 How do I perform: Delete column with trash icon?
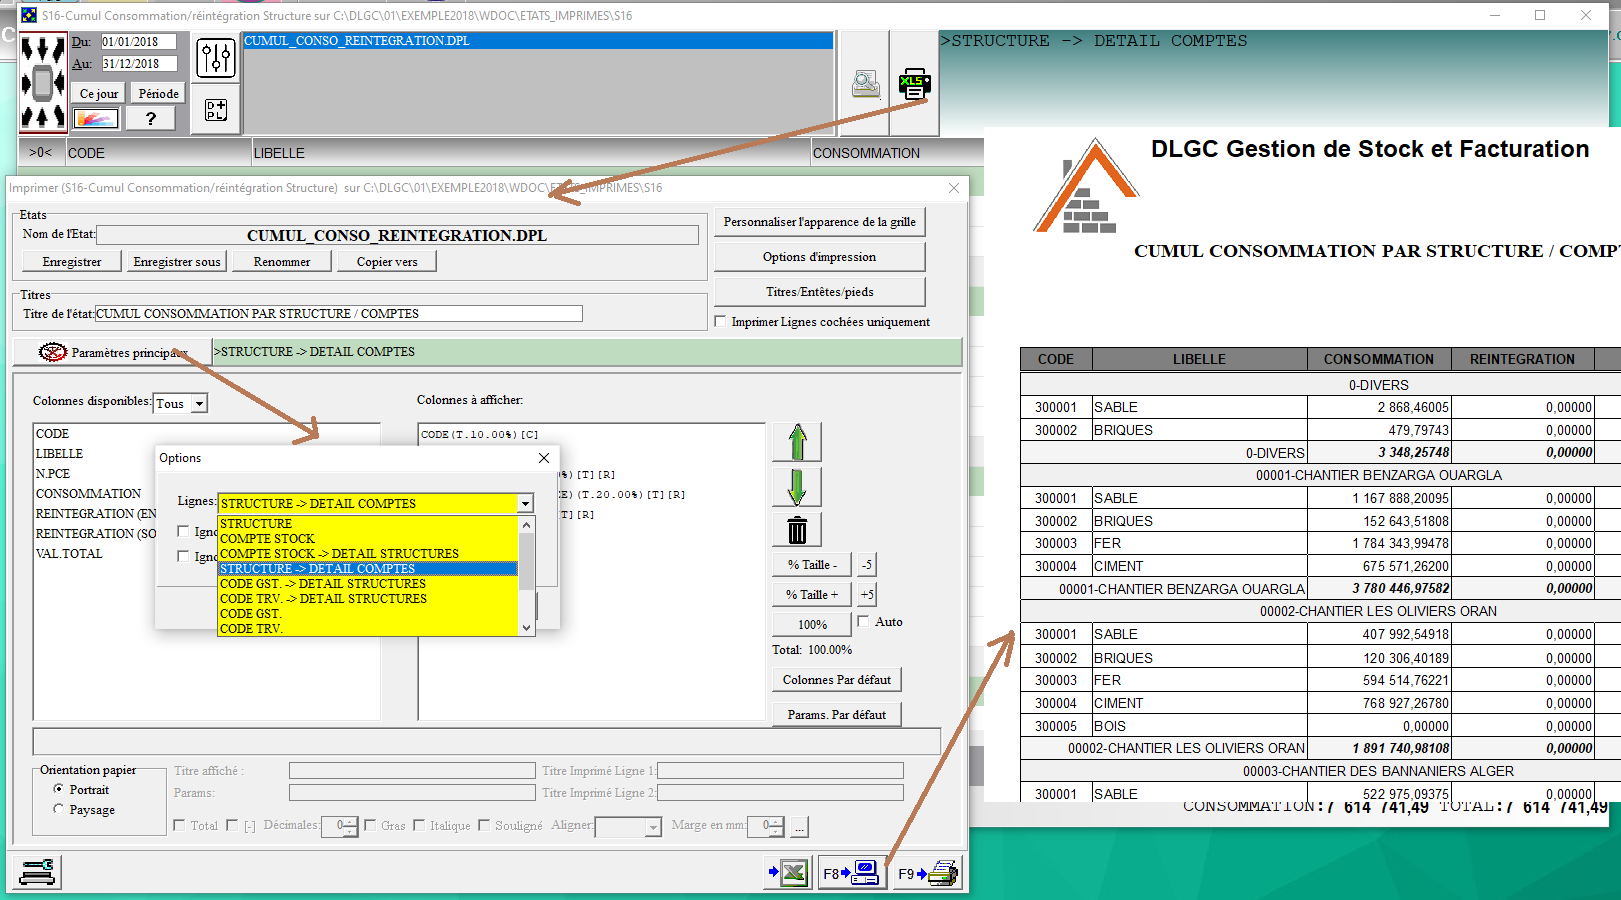(x=797, y=530)
